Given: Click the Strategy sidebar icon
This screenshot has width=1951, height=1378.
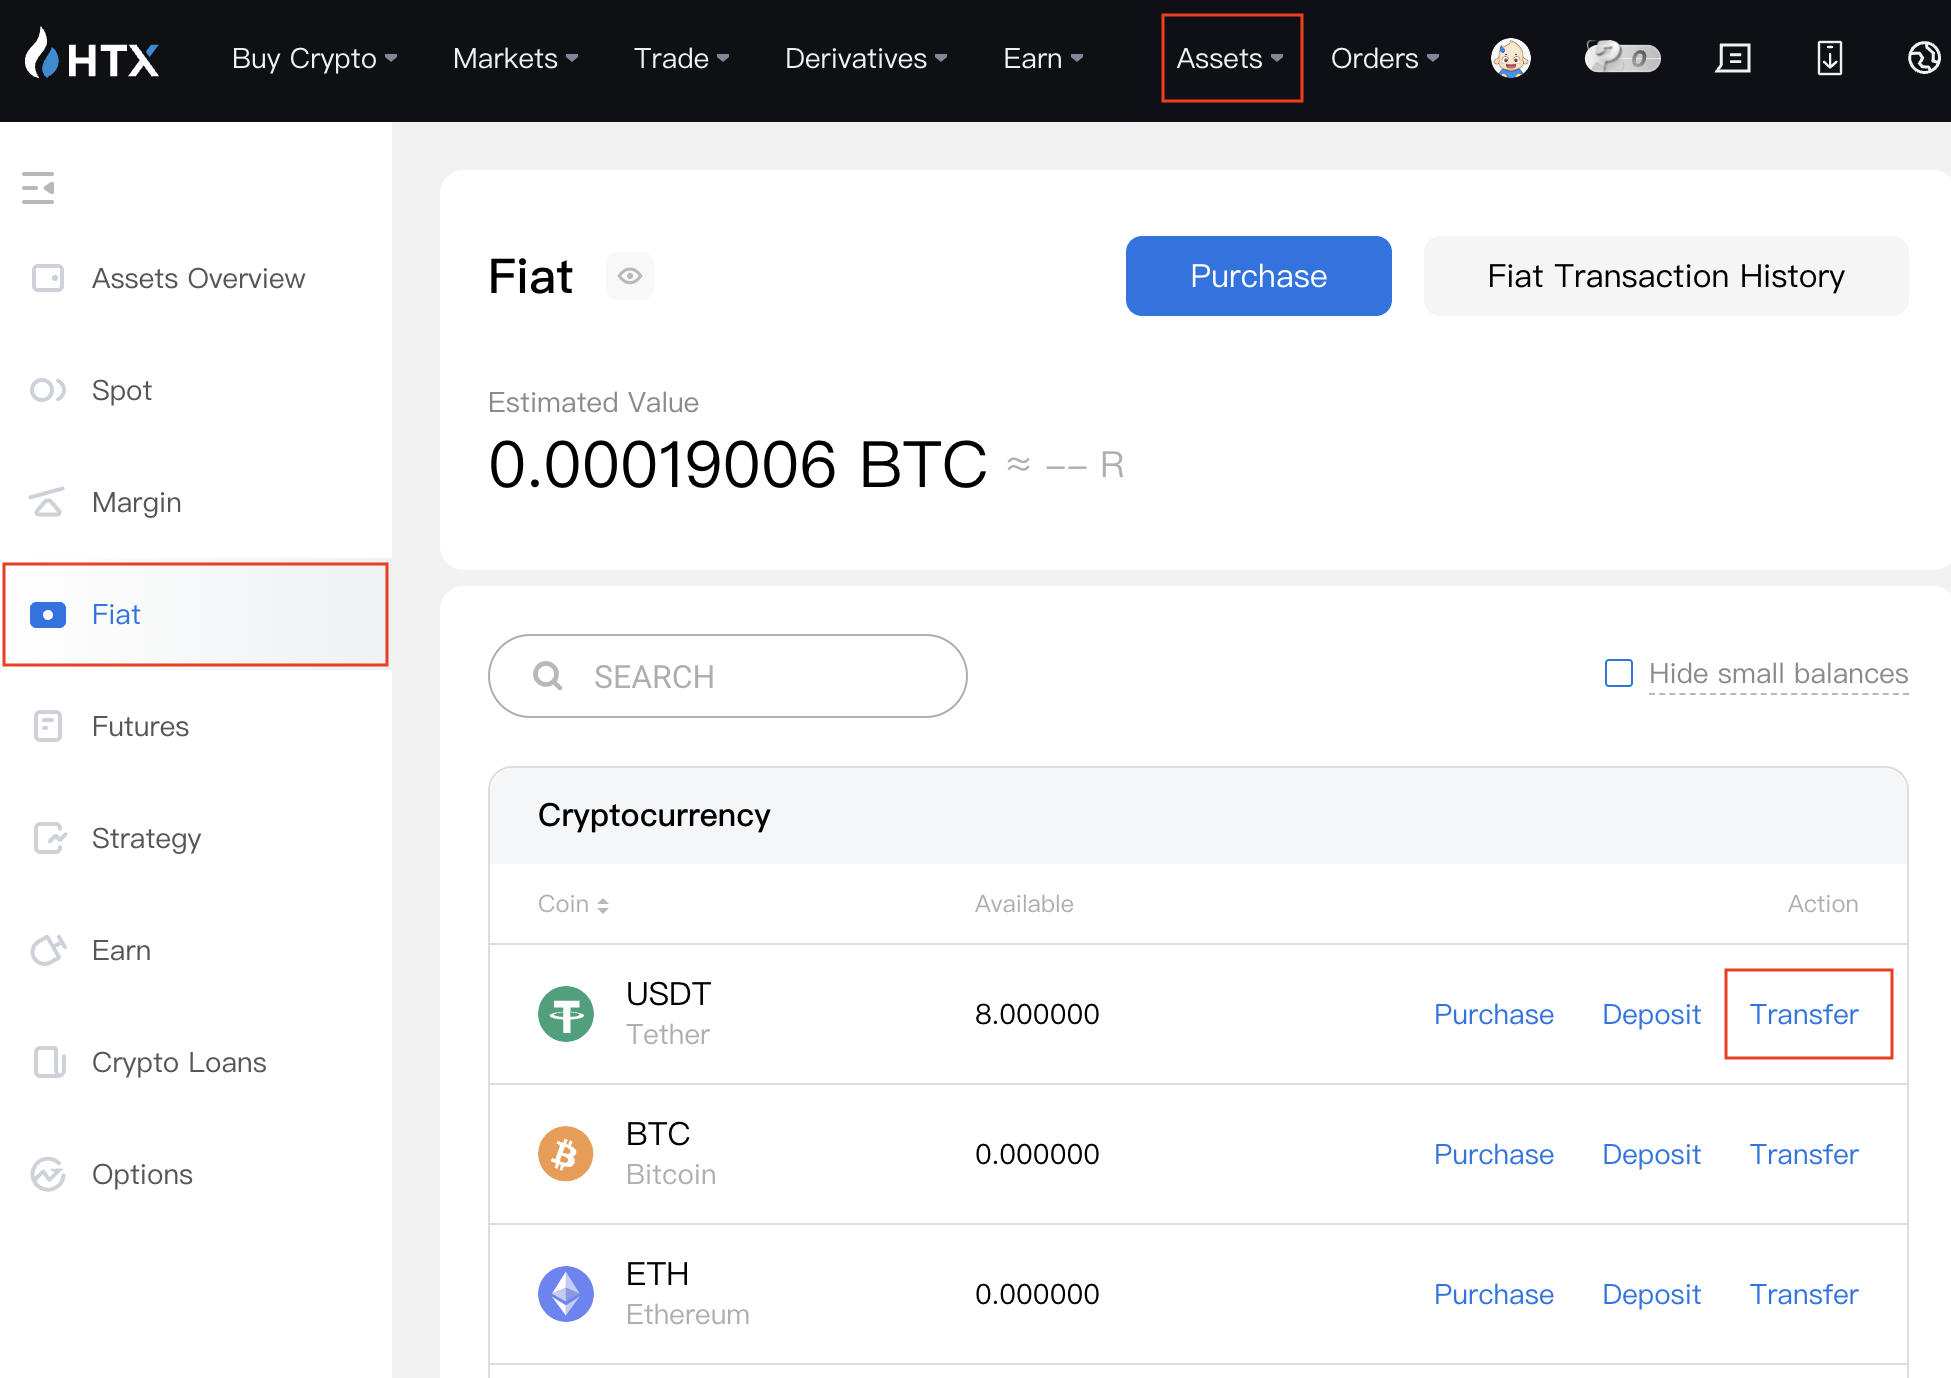Looking at the screenshot, I should coord(49,838).
